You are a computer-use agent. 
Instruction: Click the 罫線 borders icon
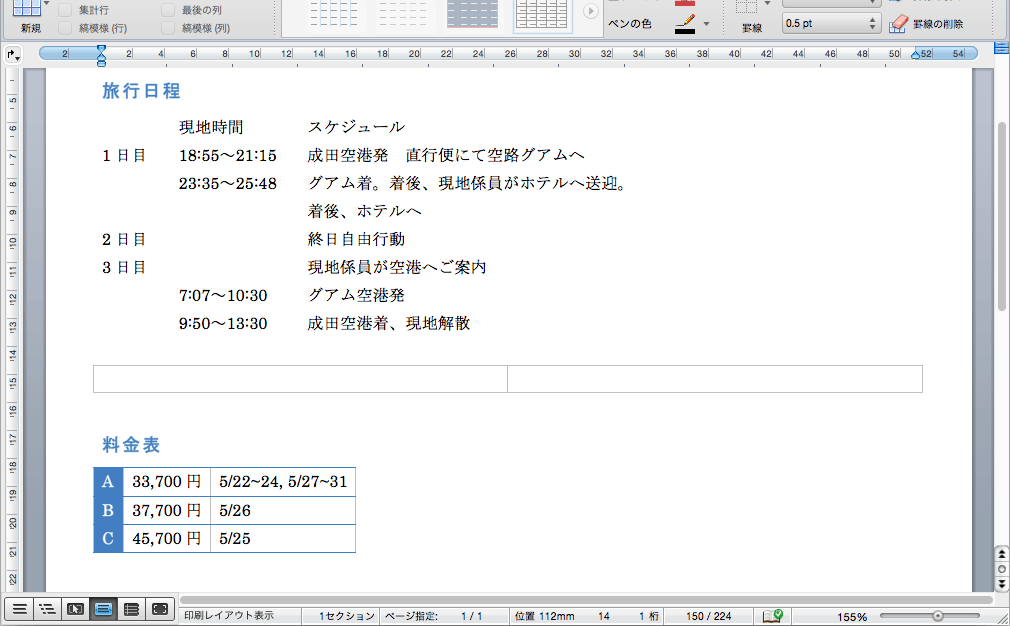tap(747, 7)
